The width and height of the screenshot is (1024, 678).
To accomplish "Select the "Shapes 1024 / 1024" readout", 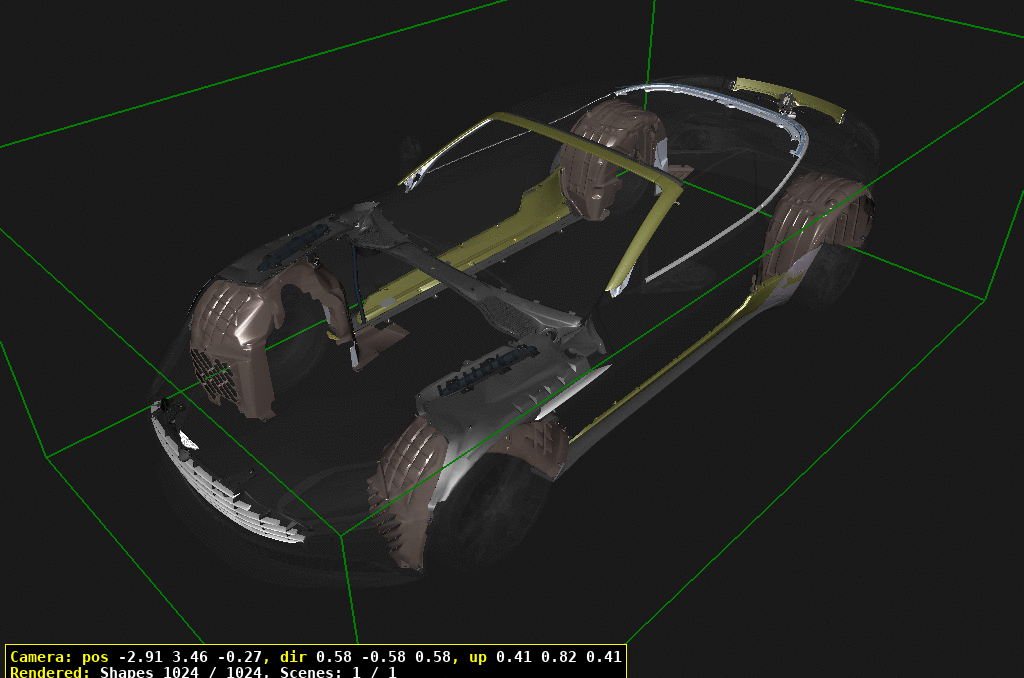I will tap(177, 672).
